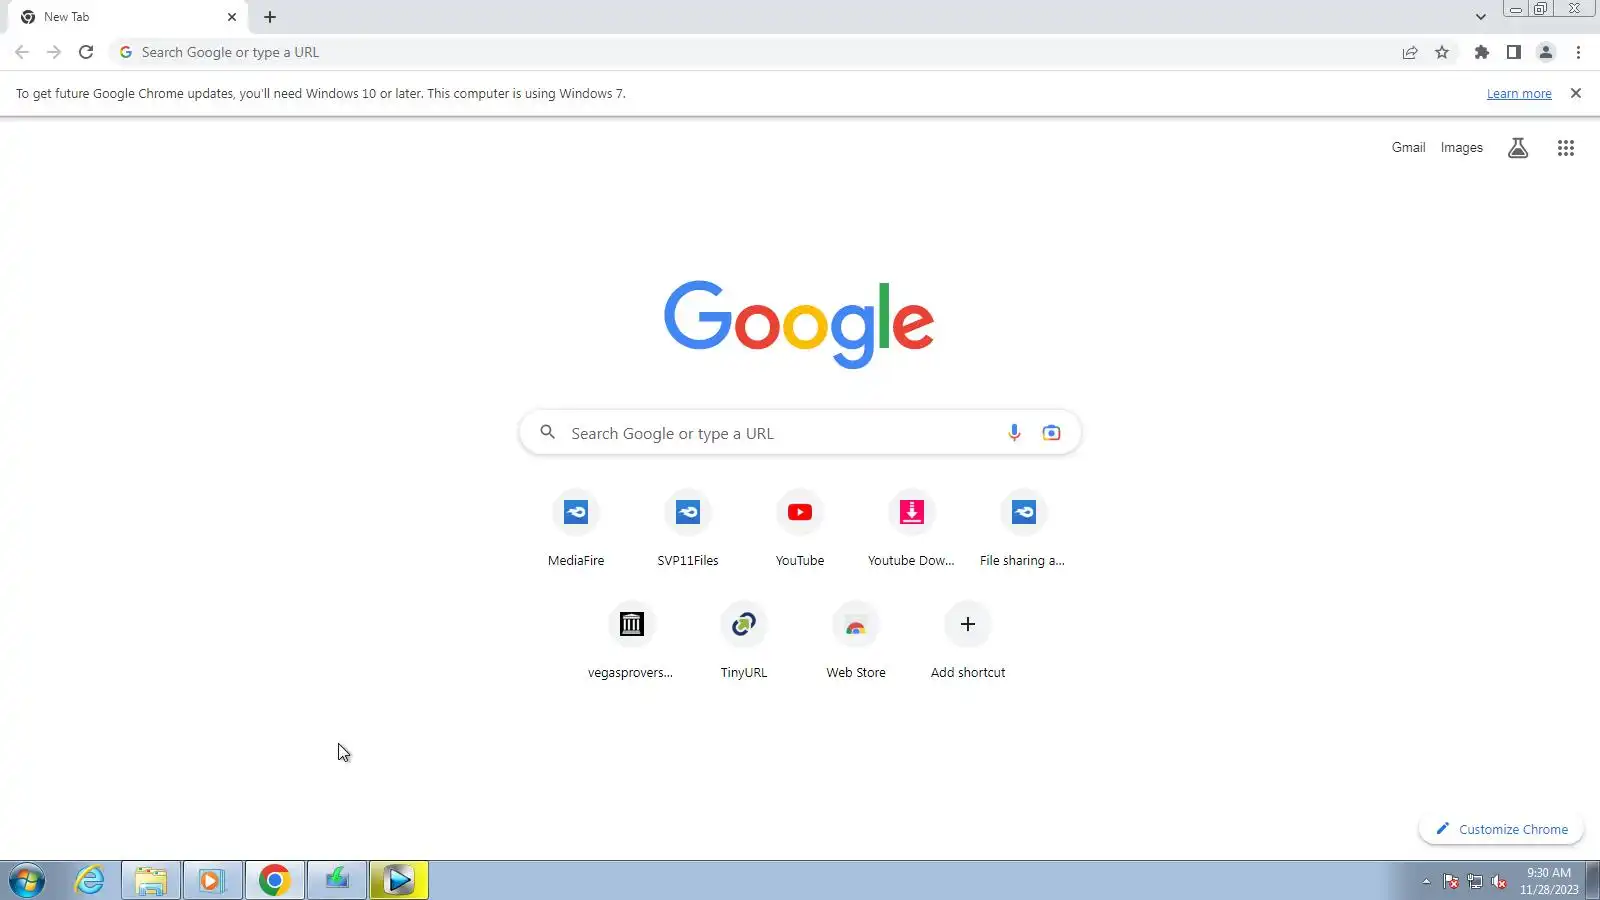Reload the current page
The width and height of the screenshot is (1600, 900).
click(86, 52)
